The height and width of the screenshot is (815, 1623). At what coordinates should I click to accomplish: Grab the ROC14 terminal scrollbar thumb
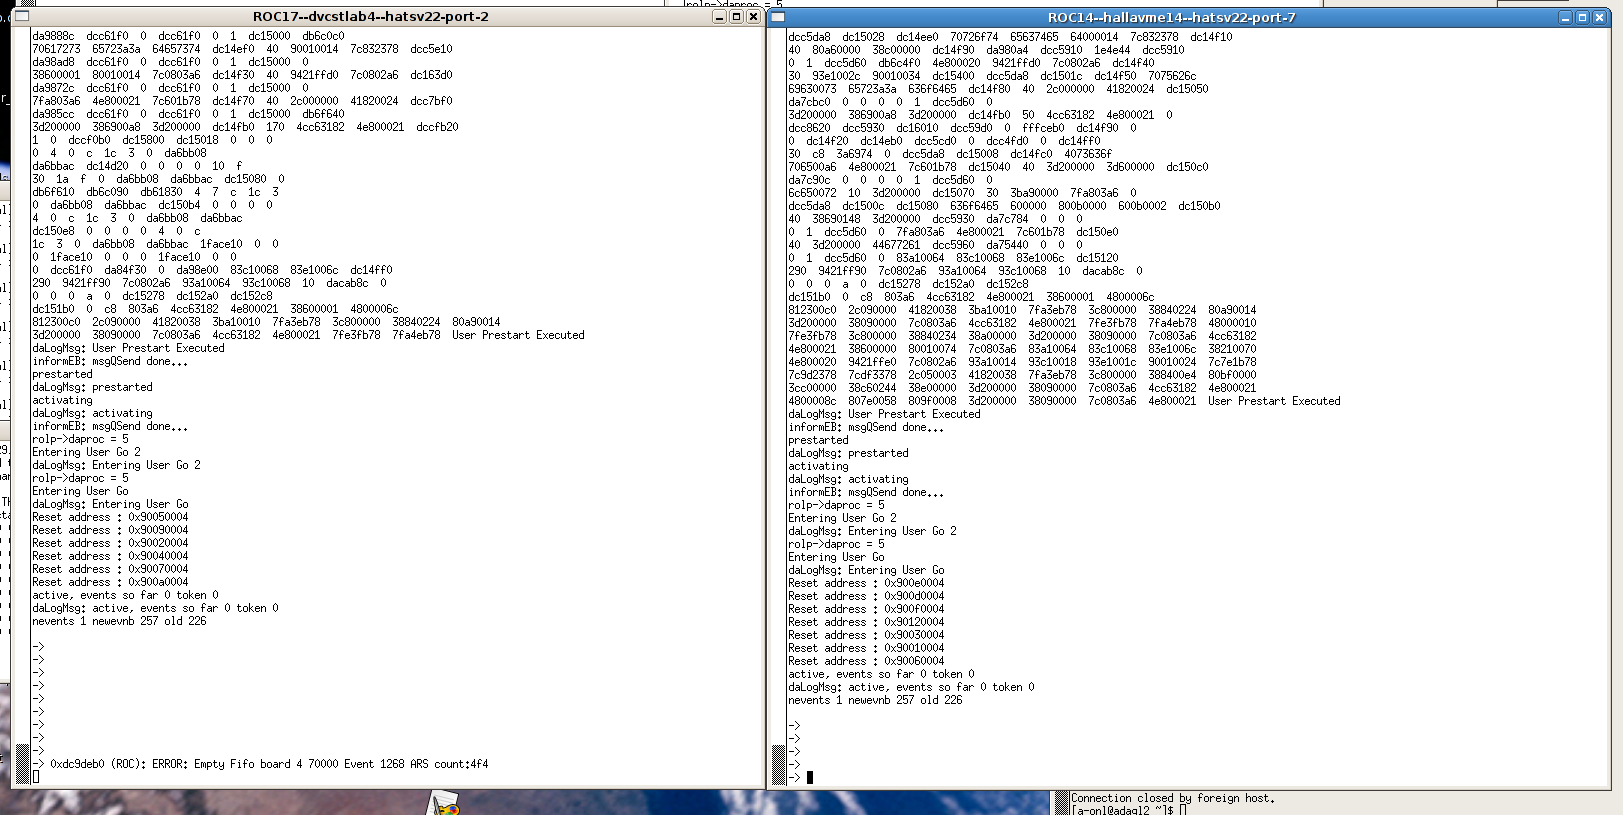778,763
